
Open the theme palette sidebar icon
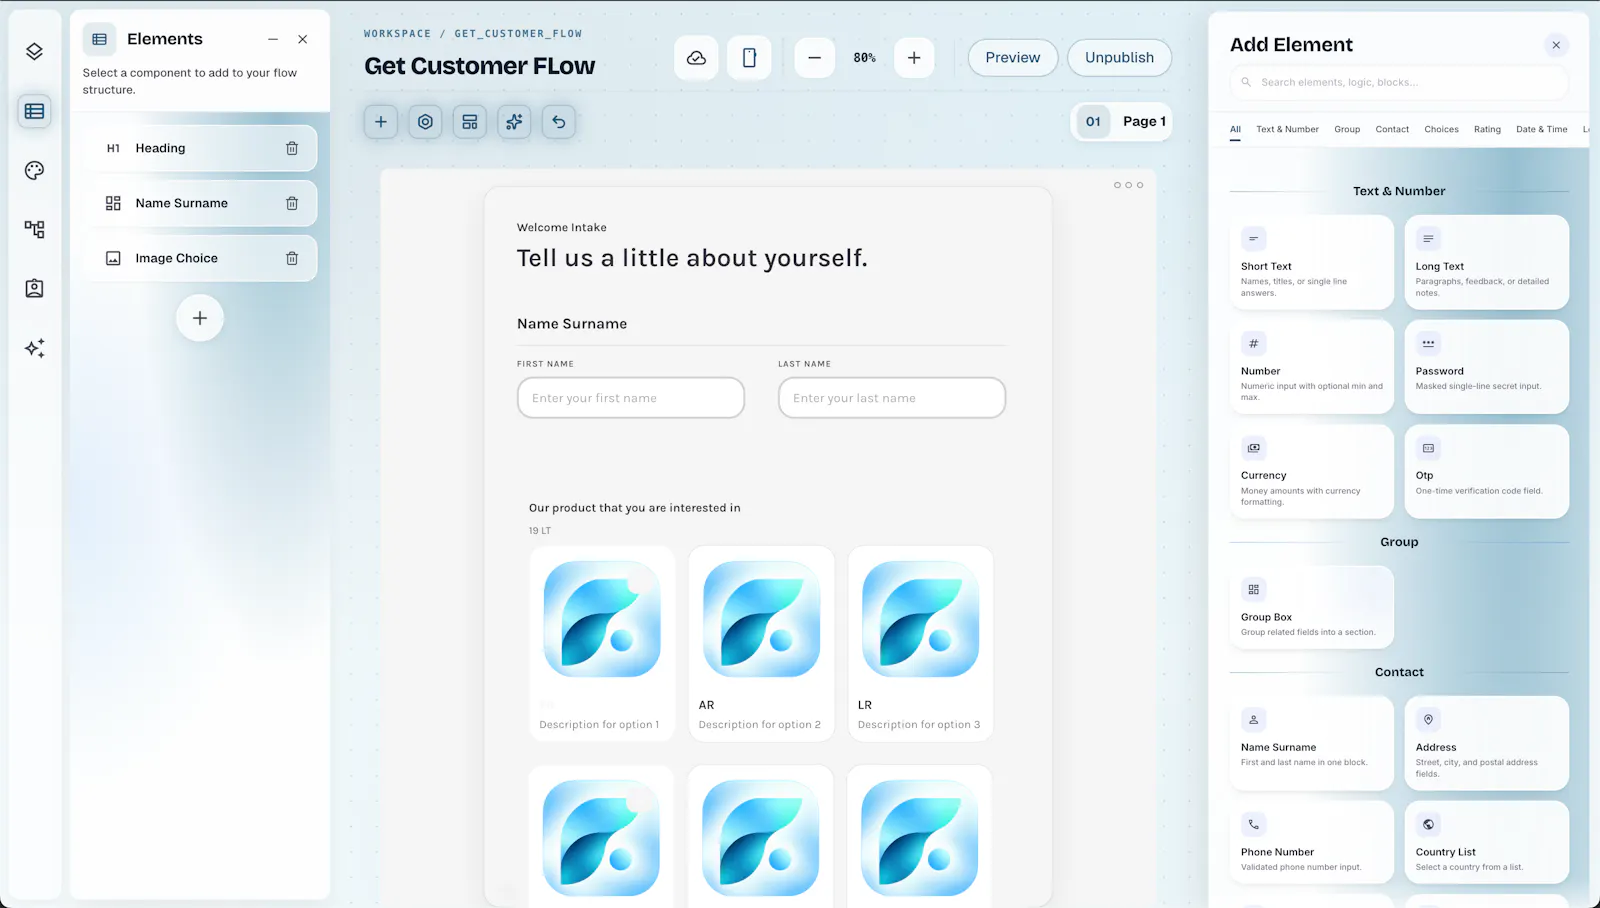point(34,170)
